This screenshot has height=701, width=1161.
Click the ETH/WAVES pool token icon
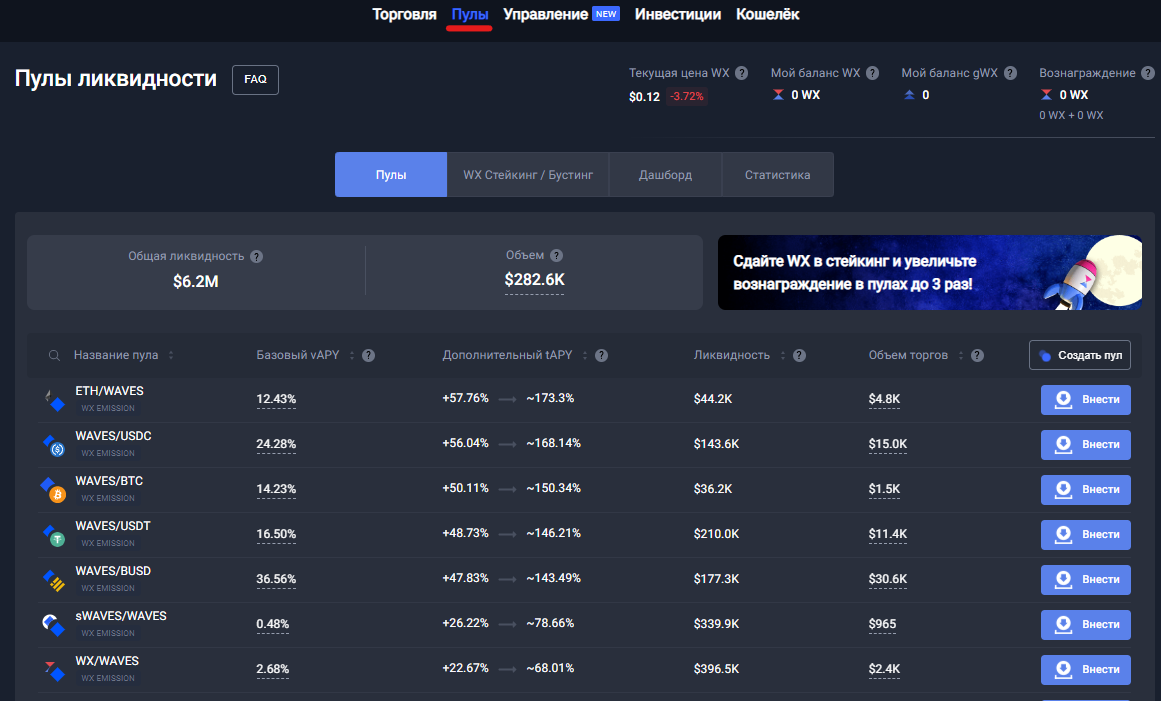(53, 400)
